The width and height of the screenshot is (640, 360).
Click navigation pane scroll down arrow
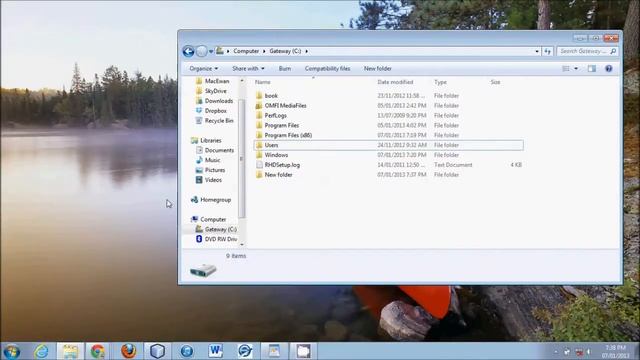pos(242,244)
